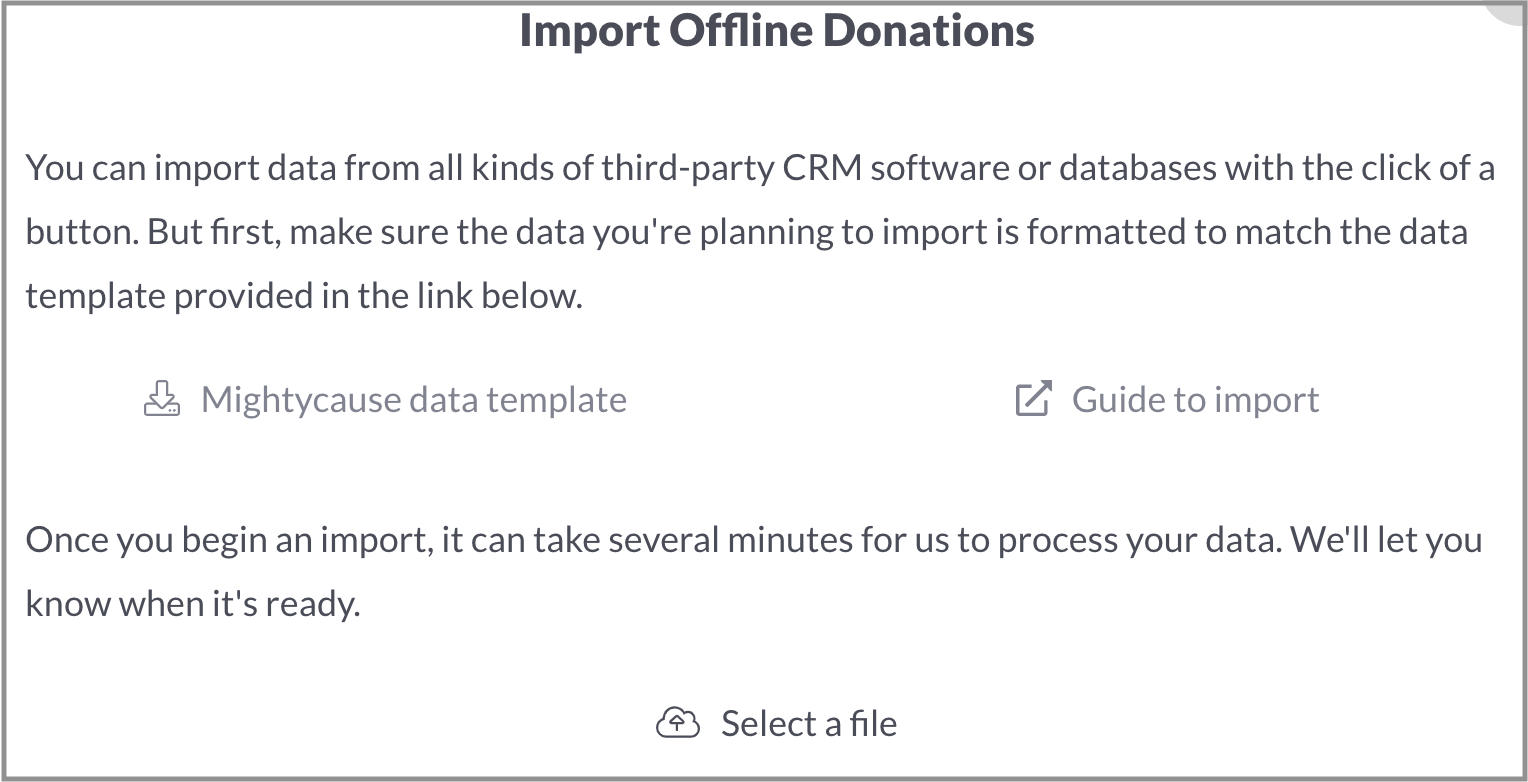
Task: Click the phrase 'template provided in the link below'
Action: [x=301, y=296]
